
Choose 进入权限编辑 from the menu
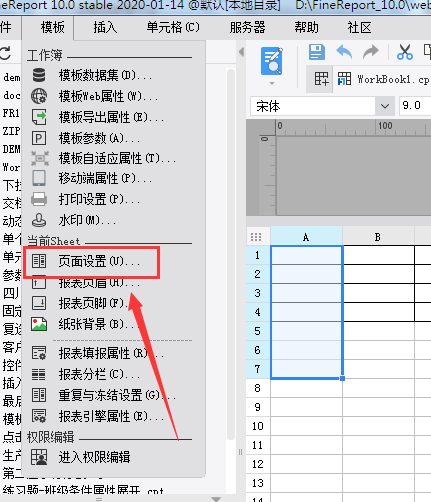click(94, 457)
